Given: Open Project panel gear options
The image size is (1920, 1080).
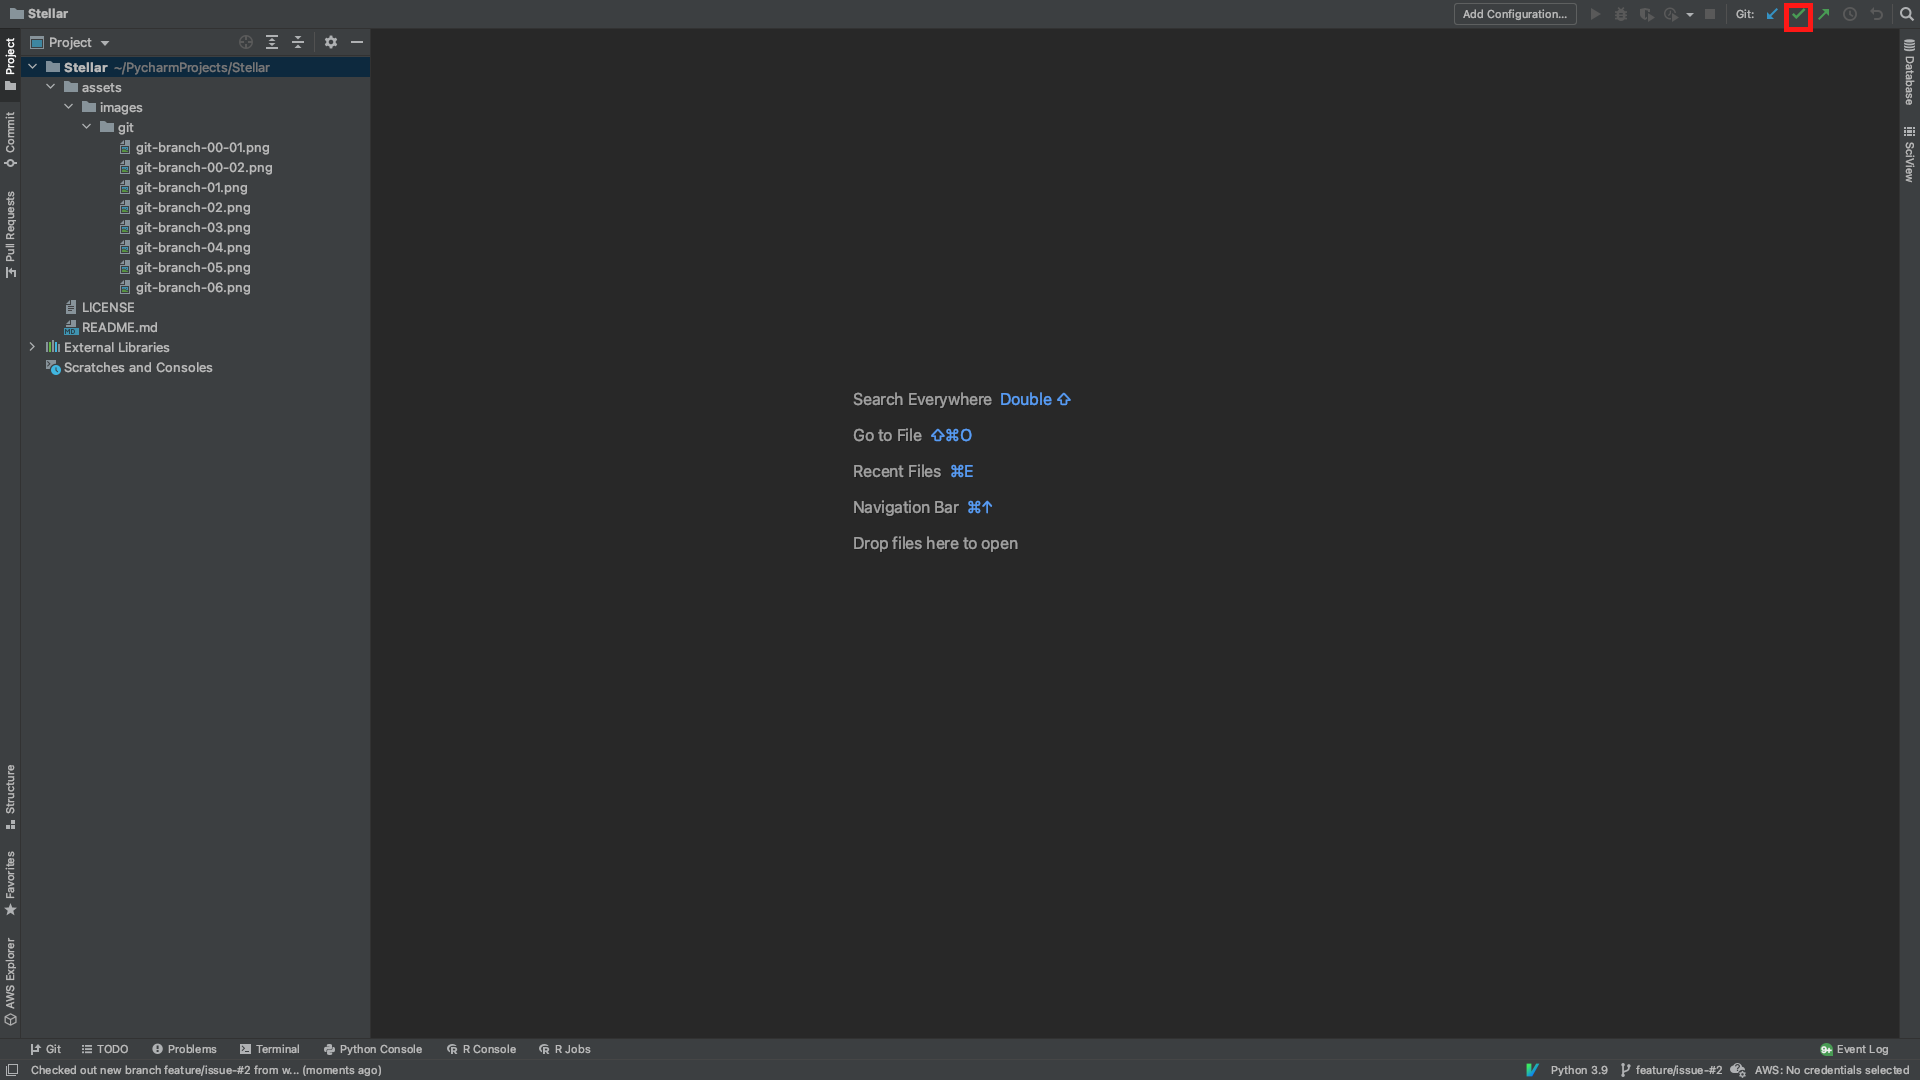Looking at the screenshot, I should 331,43.
